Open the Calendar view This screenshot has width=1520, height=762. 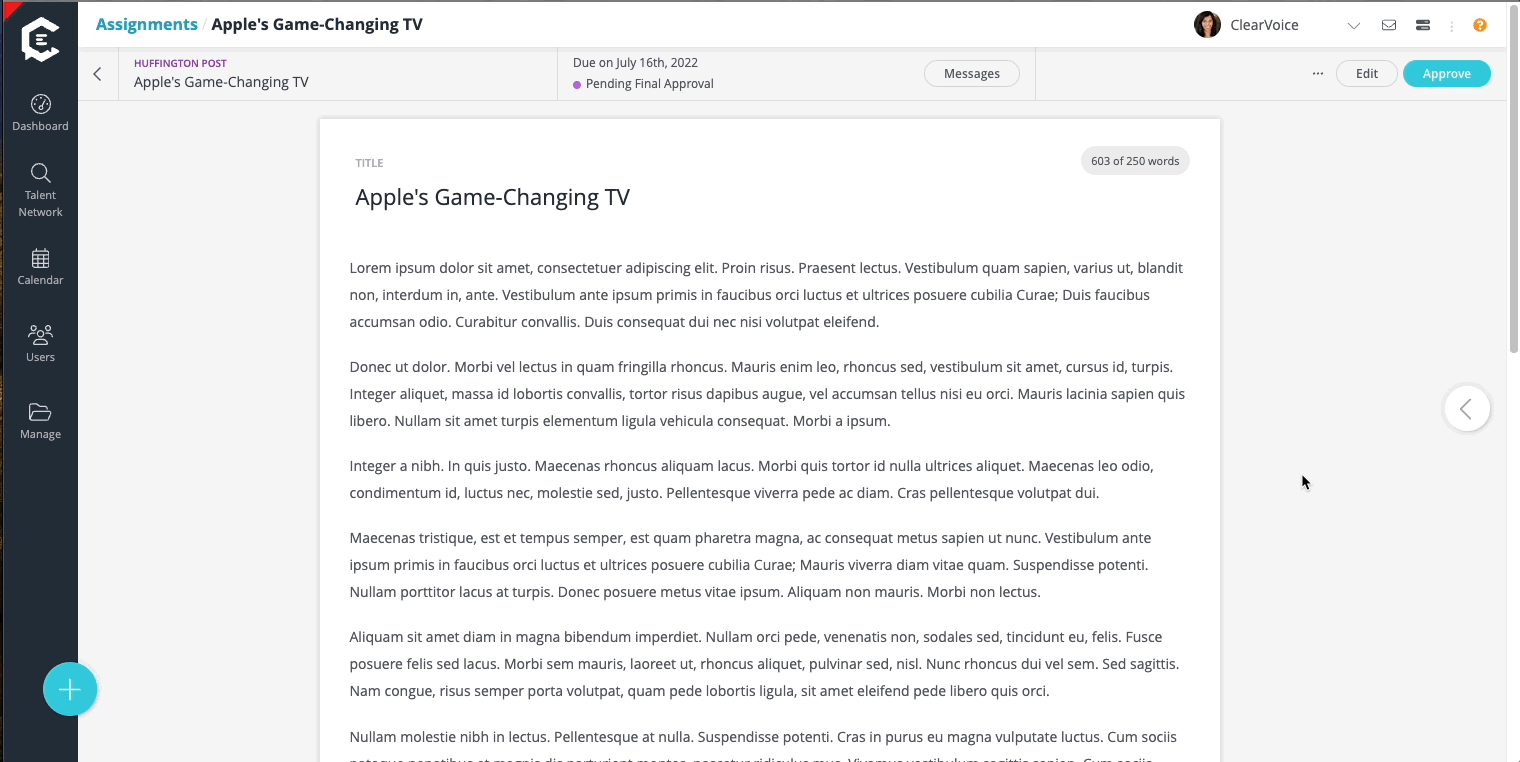(40, 267)
